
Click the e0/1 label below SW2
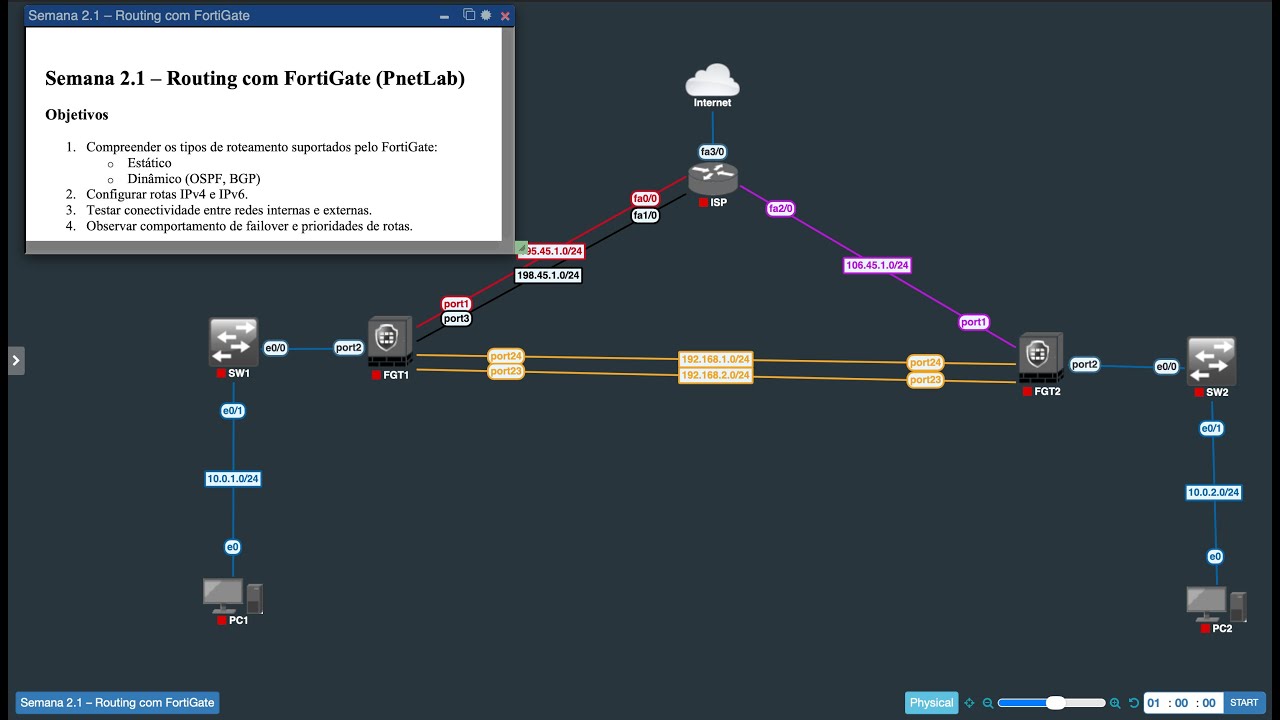pos(1212,428)
